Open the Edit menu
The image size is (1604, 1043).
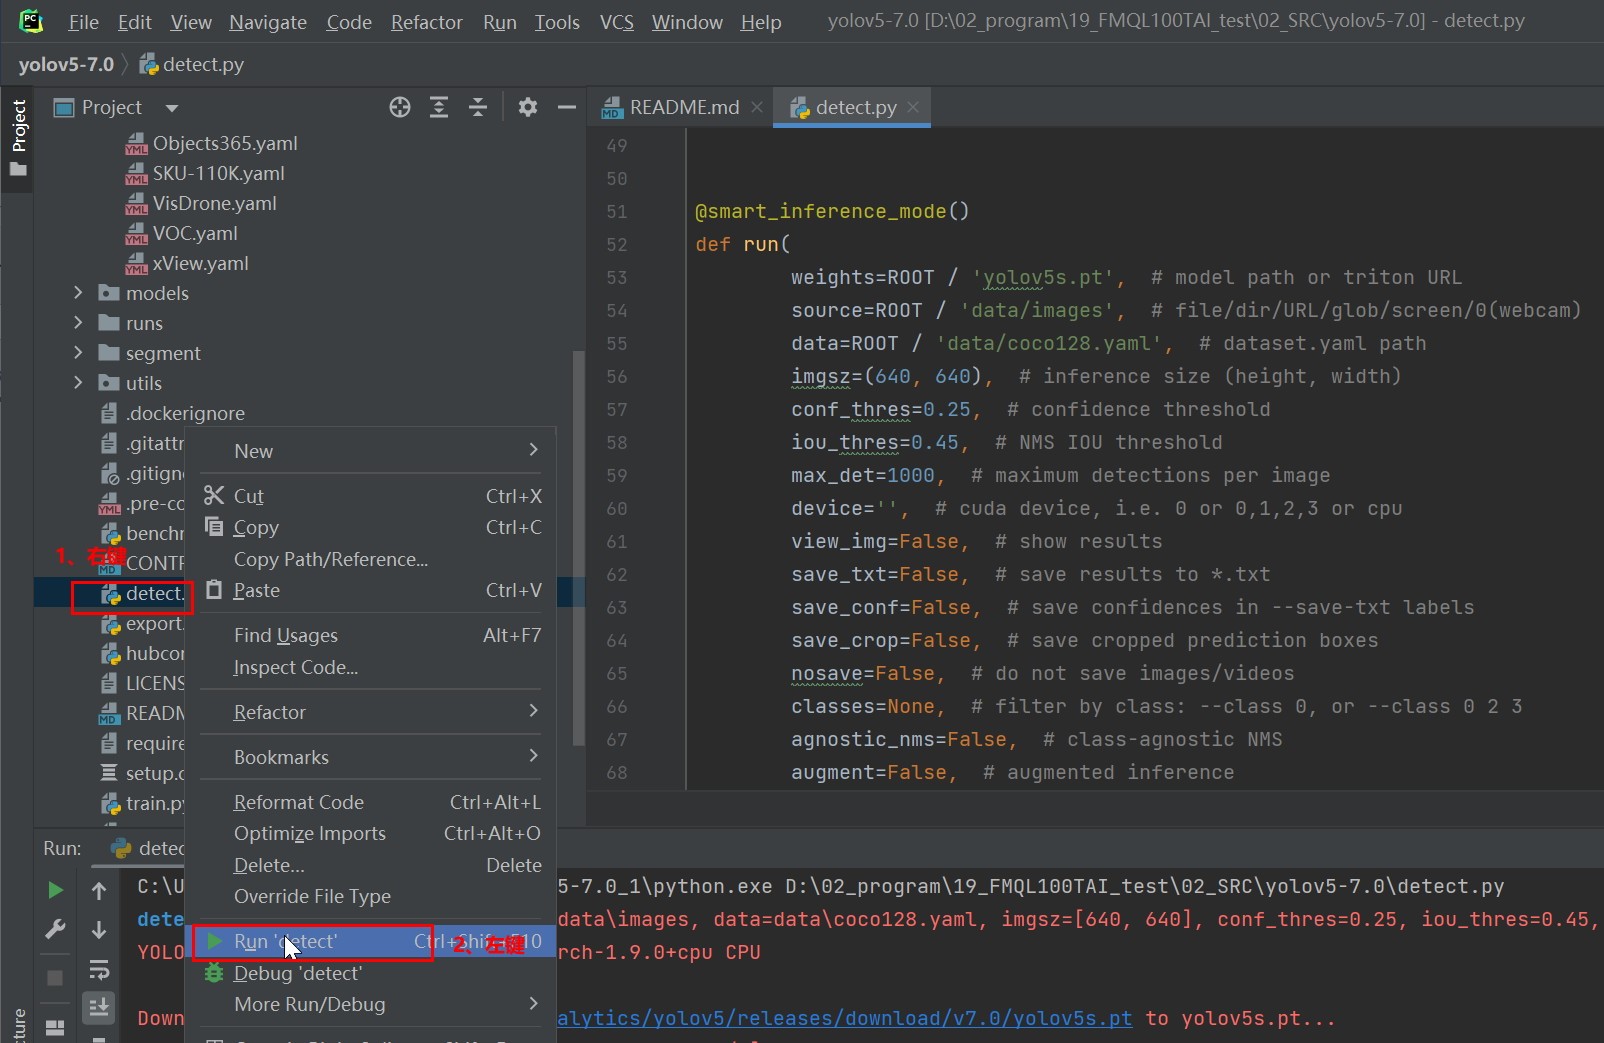pos(134,22)
